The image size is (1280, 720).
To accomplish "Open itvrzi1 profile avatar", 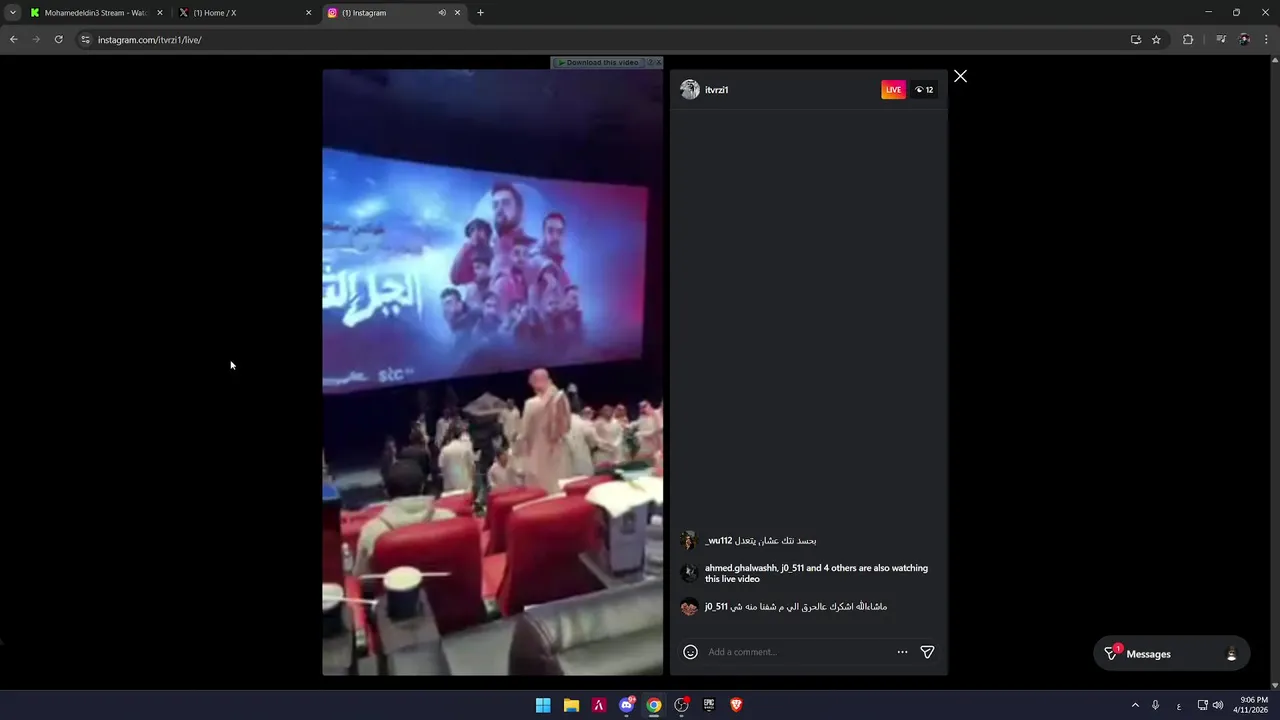I will [690, 90].
